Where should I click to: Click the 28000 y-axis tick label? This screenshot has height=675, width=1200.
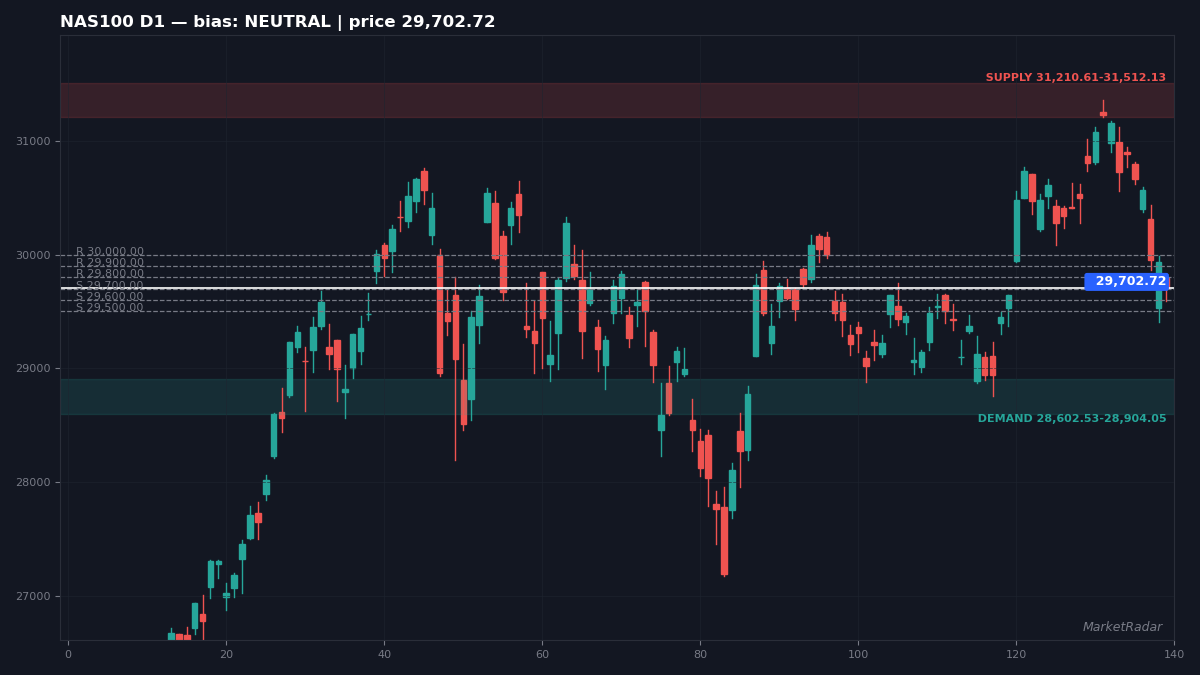32,483
